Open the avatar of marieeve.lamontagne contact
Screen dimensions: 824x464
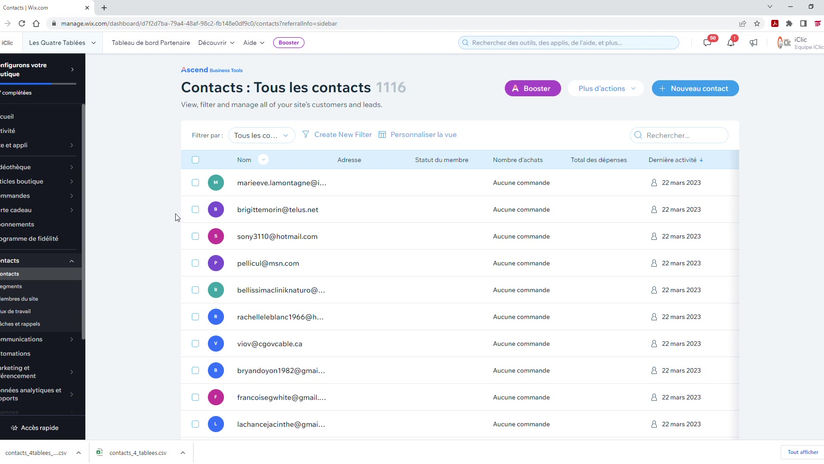click(x=215, y=182)
